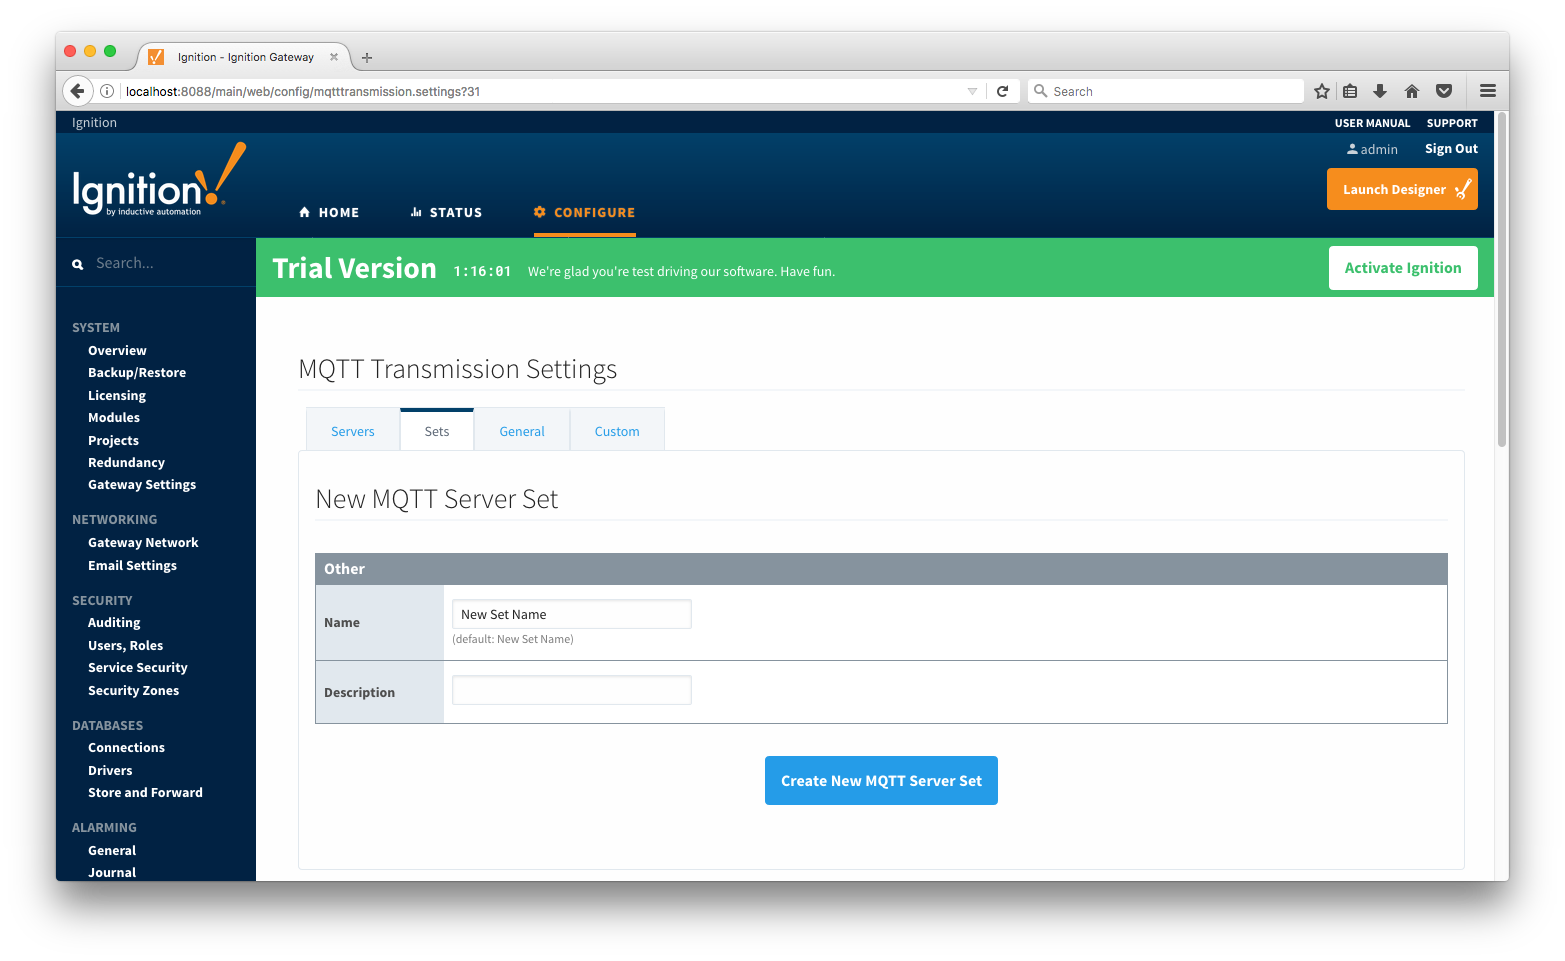Open Security Zones in the sidebar
1565x961 pixels.
133,690
